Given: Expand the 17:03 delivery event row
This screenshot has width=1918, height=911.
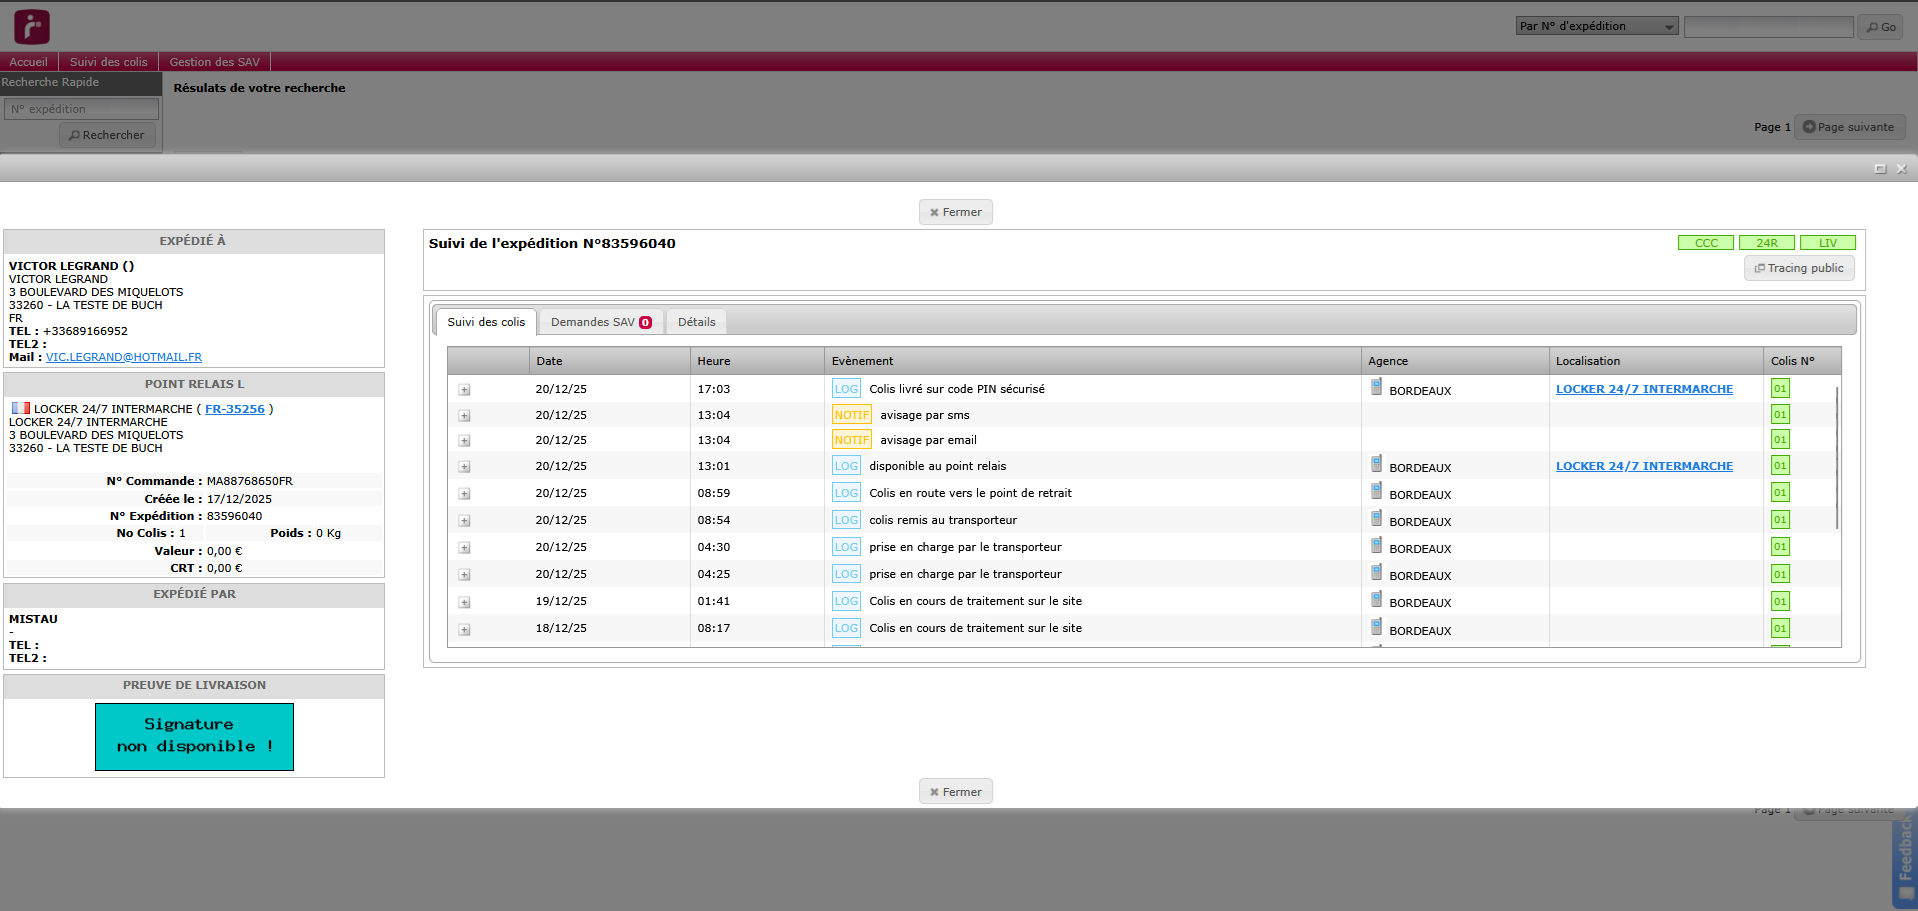Looking at the screenshot, I should pyautogui.click(x=464, y=390).
